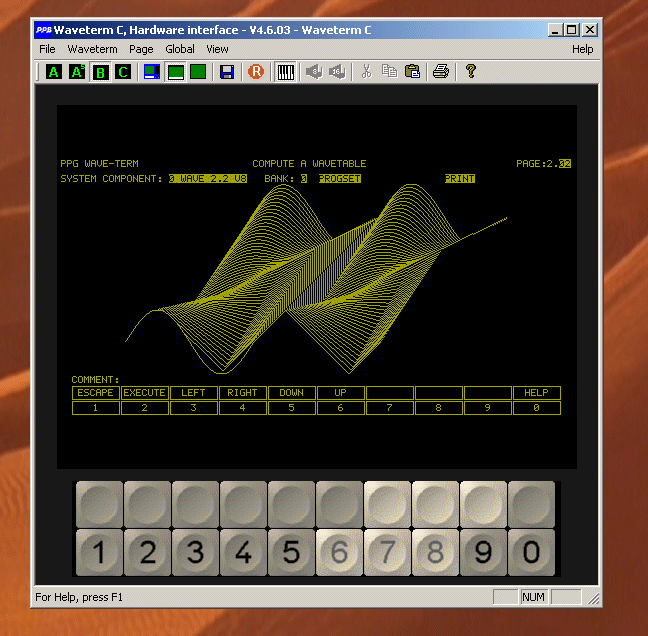Click the COMPUTE A WAVETABLE heading
This screenshot has width=648, height=636.
[x=309, y=164]
